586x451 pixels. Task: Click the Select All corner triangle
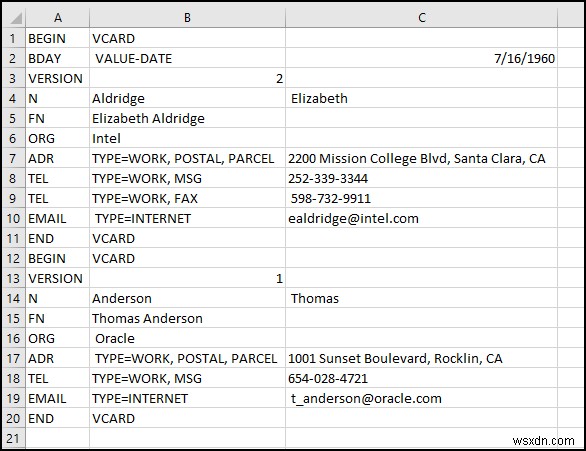[14, 18]
